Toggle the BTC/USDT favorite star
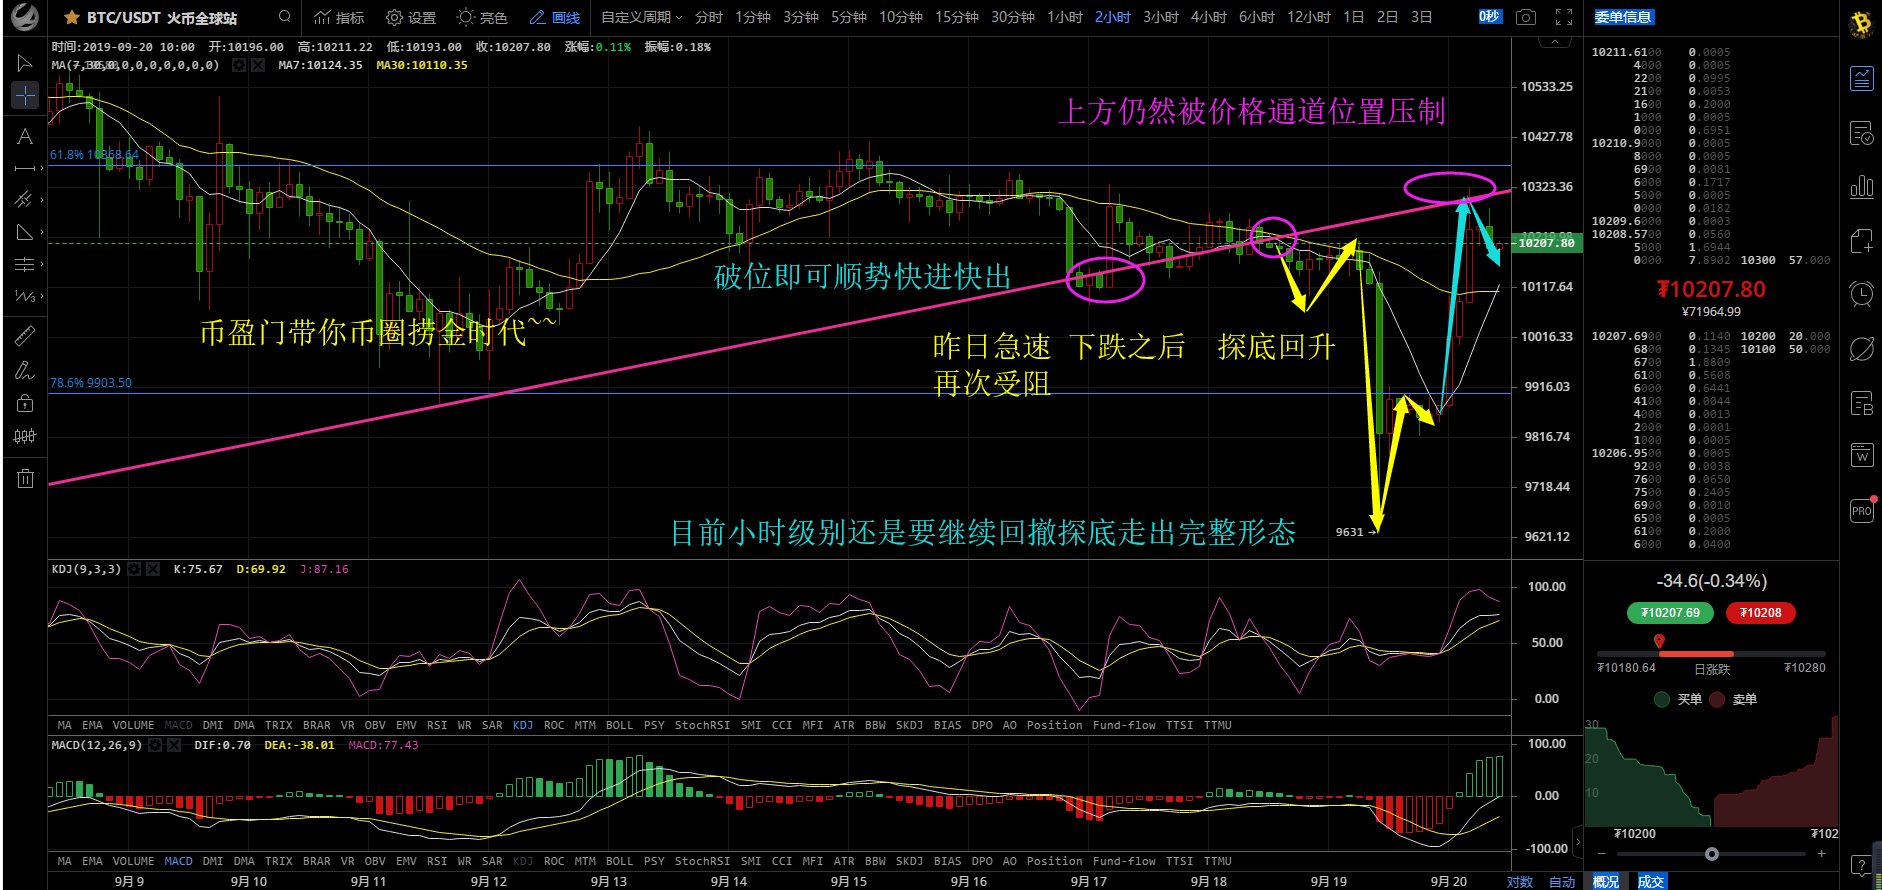The height and width of the screenshot is (890, 1882). click(x=72, y=17)
